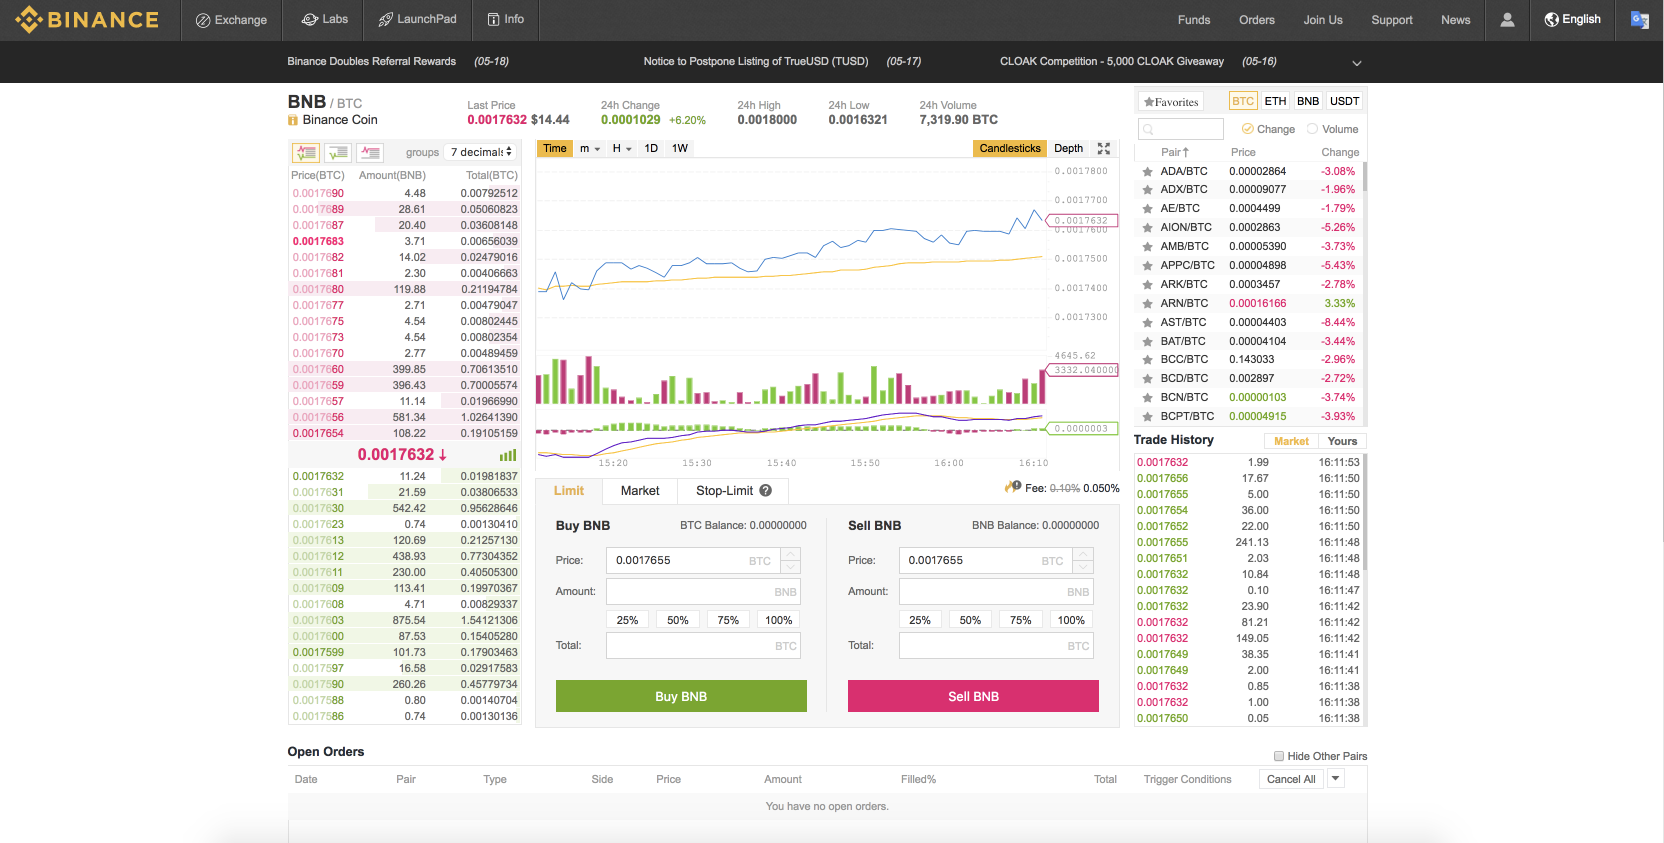Viewport: 1664px width, 843px height.
Task: Open the Exchange menu
Action: point(231,20)
